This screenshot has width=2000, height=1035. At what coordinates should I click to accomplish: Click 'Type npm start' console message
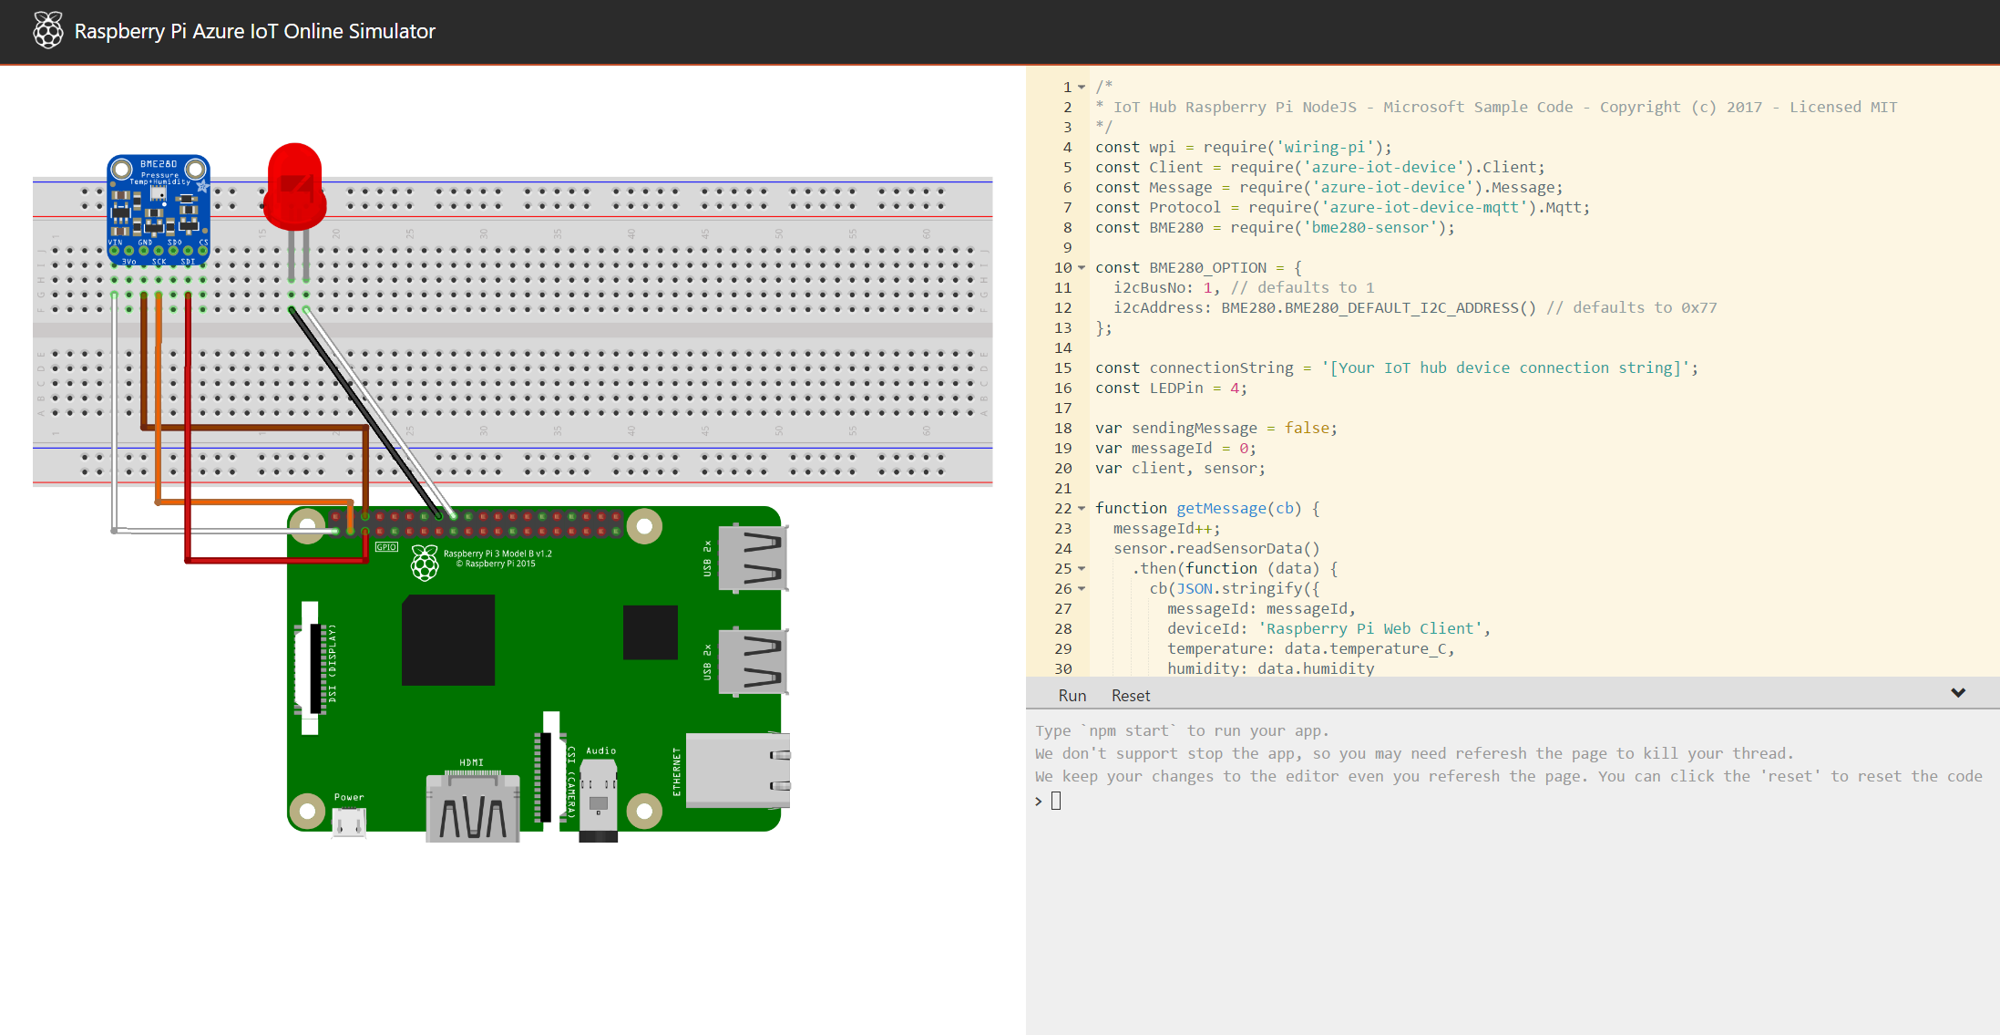click(x=1182, y=731)
